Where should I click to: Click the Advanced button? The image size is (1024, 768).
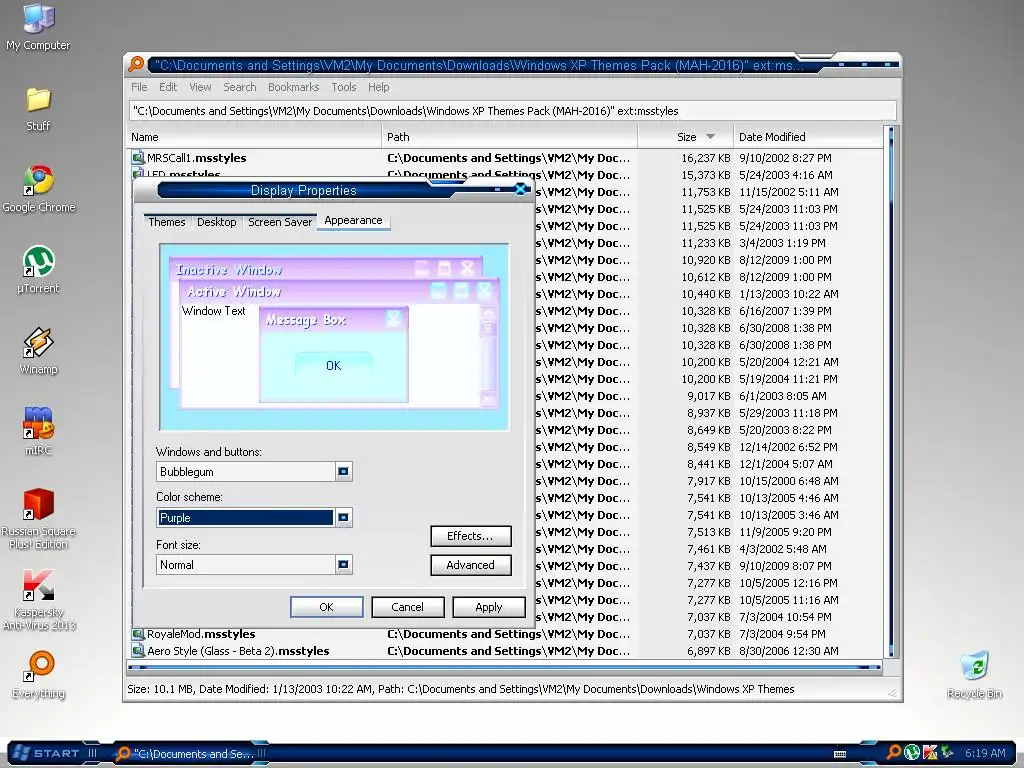pos(470,565)
